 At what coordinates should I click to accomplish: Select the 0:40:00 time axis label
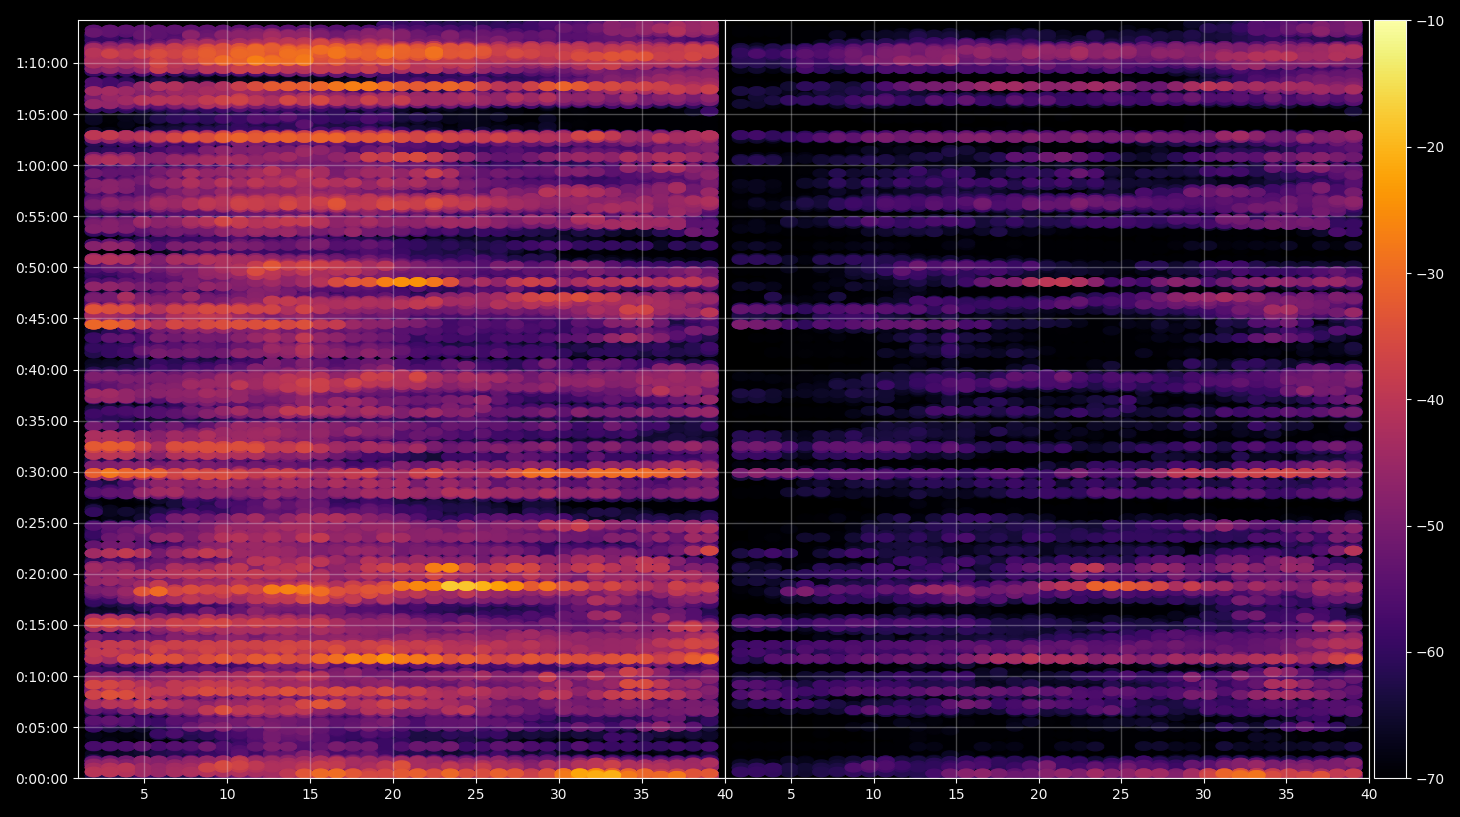[42, 371]
